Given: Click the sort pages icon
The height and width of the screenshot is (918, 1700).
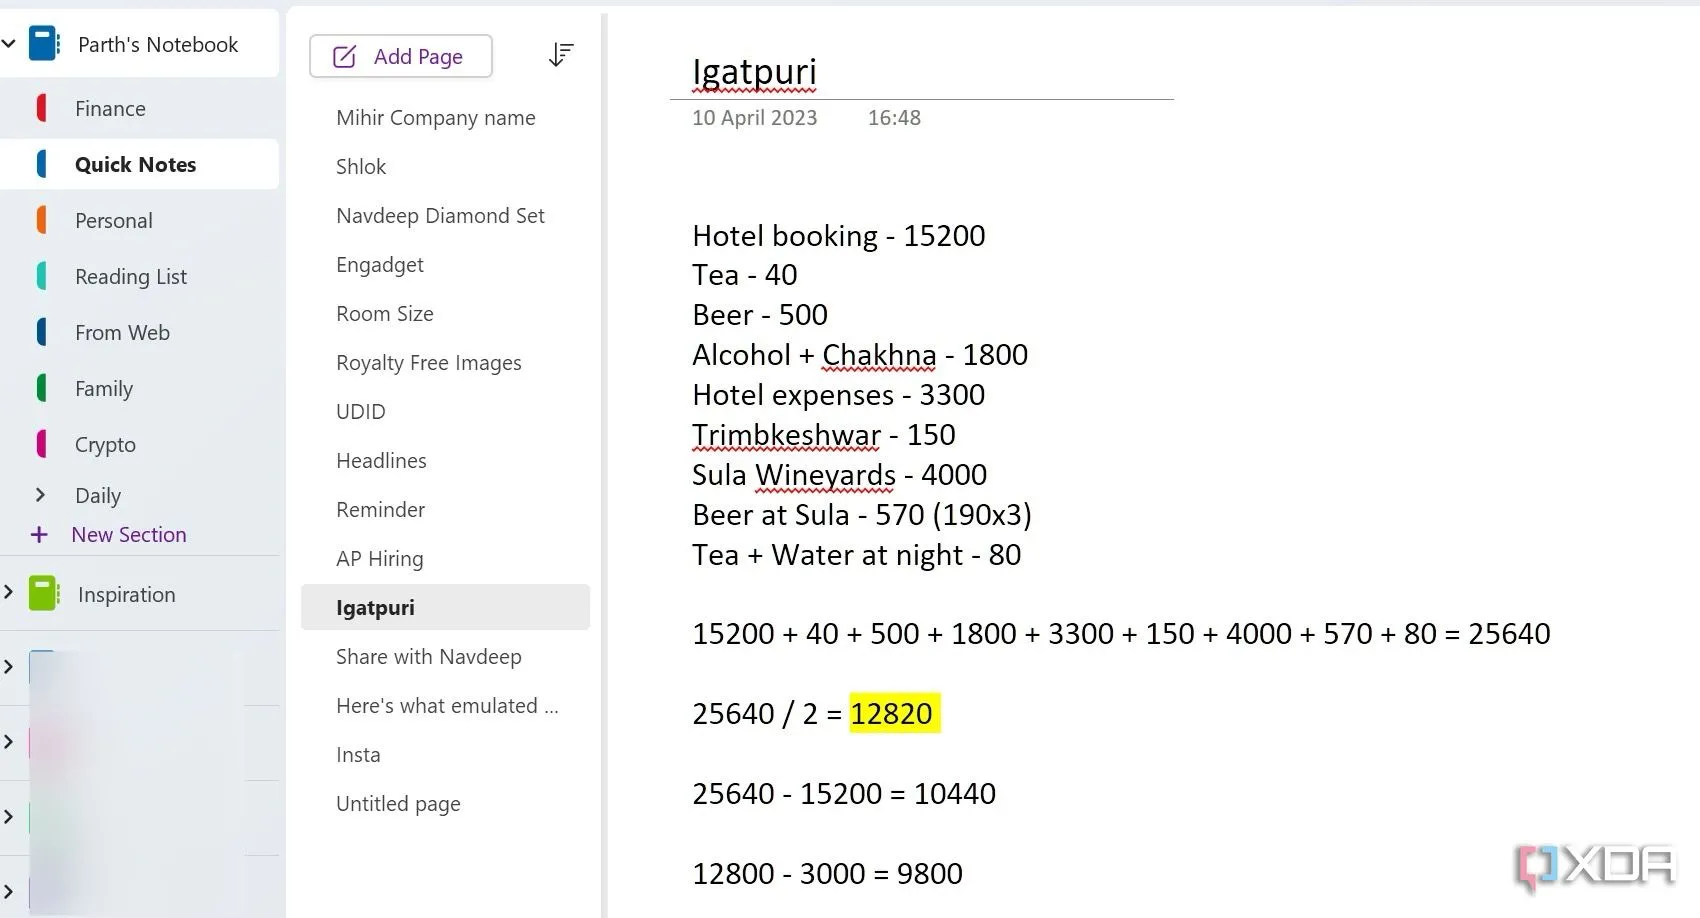Looking at the screenshot, I should pos(561,55).
